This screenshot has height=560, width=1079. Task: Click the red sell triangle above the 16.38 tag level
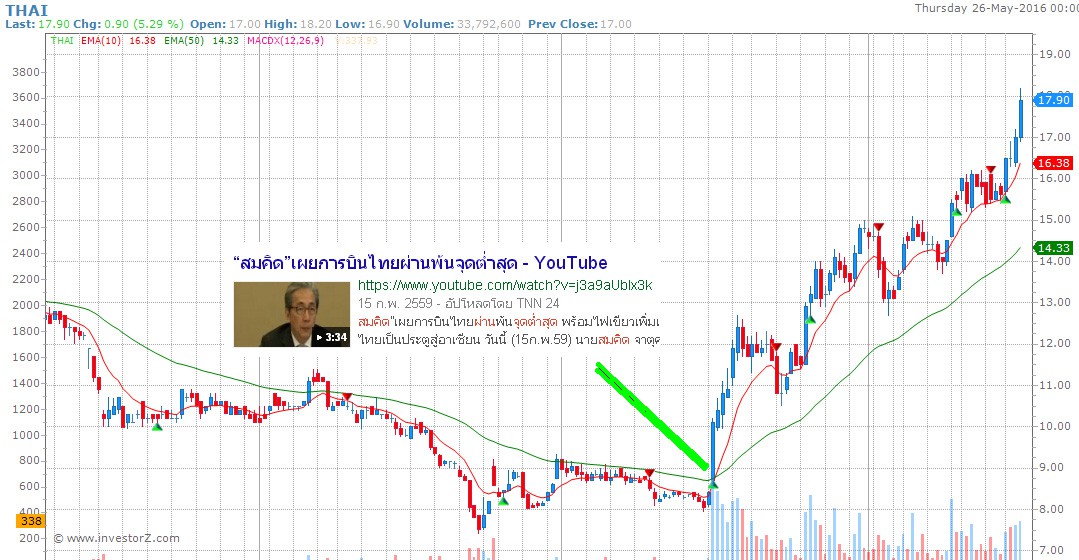(x=990, y=169)
